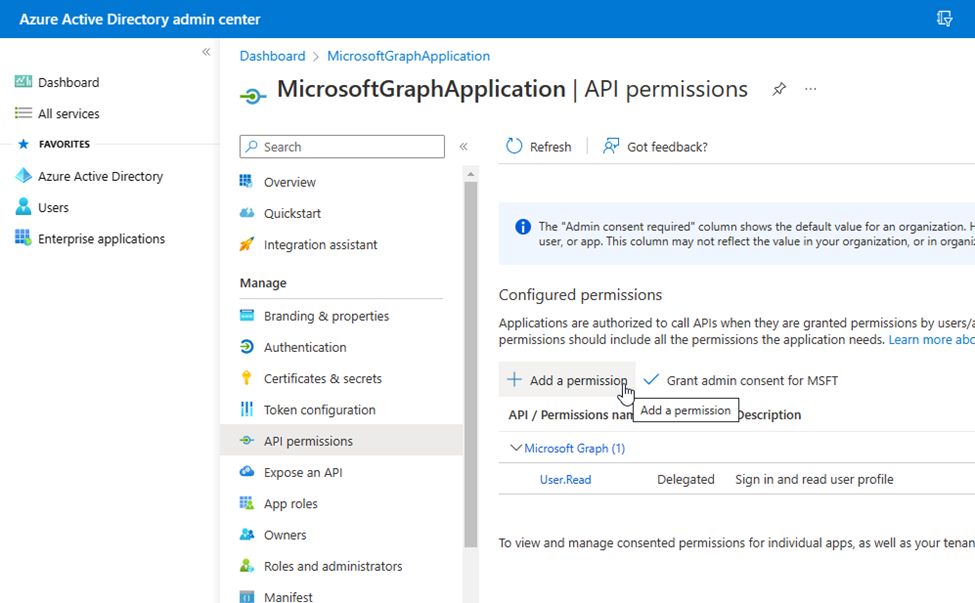
Task: Open the User.Read permission link
Action: pyautogui.click(x=565, y=480)
